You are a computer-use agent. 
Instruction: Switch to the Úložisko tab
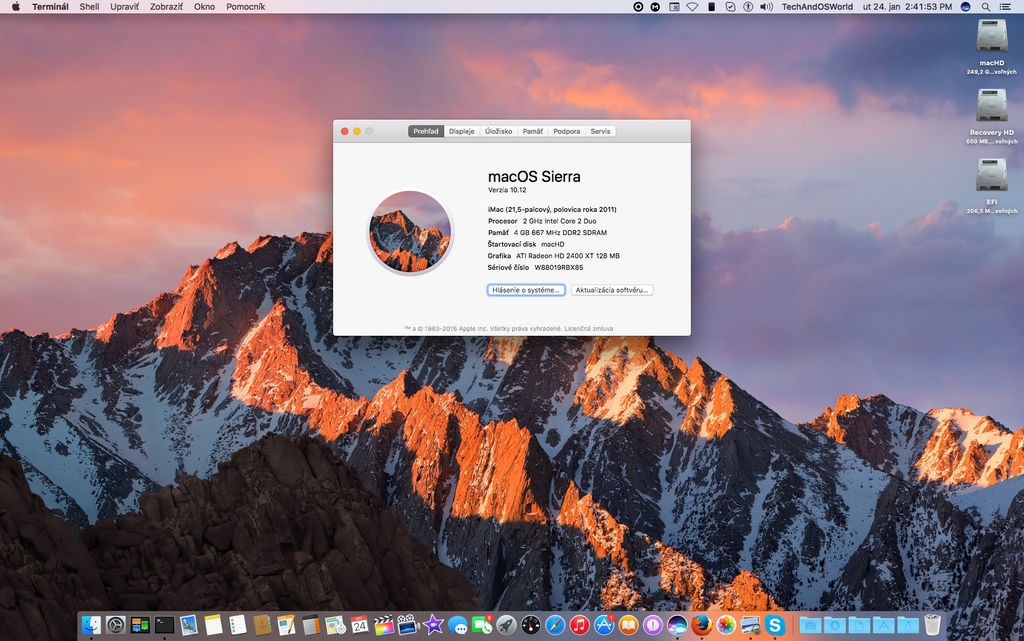coord(499,131)
